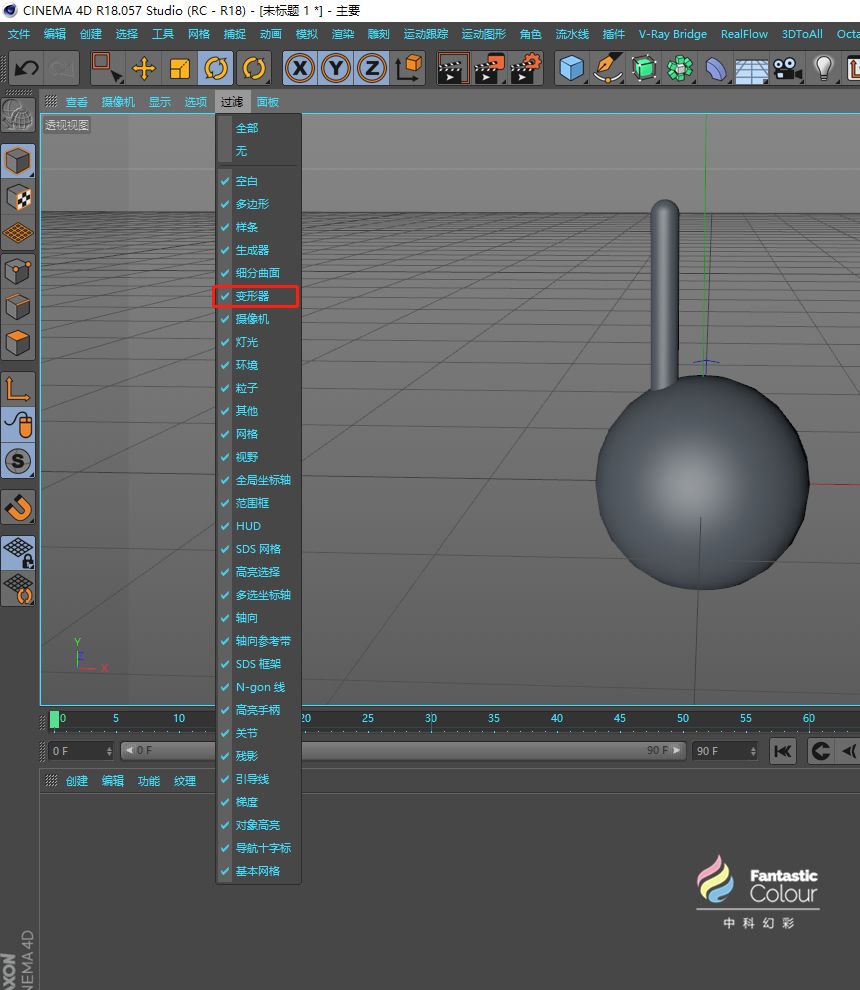Disable the HUD filter option
The height and width of the screenshot is (990, 860).
pos(248,526)
